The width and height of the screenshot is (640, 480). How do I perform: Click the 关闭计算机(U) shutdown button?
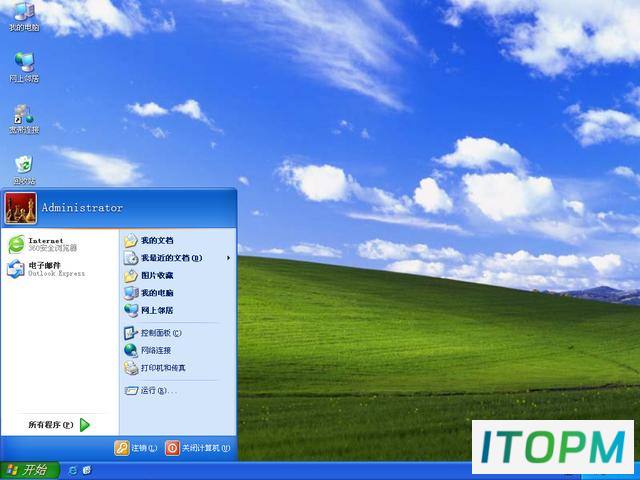(x=198, y=448)
